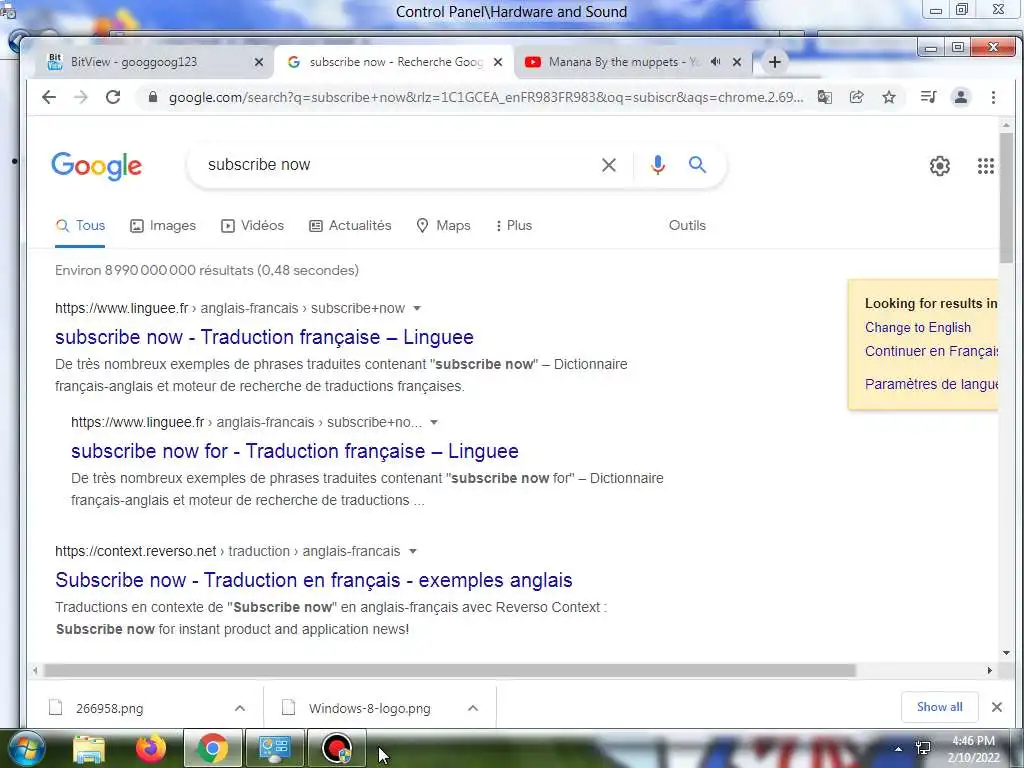Click the screen recorder taskbar icon
This screenshot has height=768, width=1024.
(x=337, y=749)
